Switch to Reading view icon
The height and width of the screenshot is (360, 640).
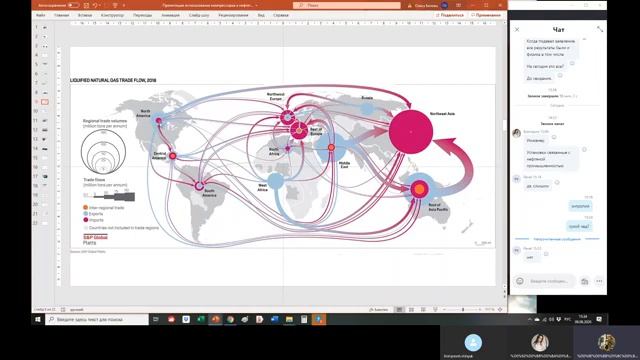(x=423, y=310)
